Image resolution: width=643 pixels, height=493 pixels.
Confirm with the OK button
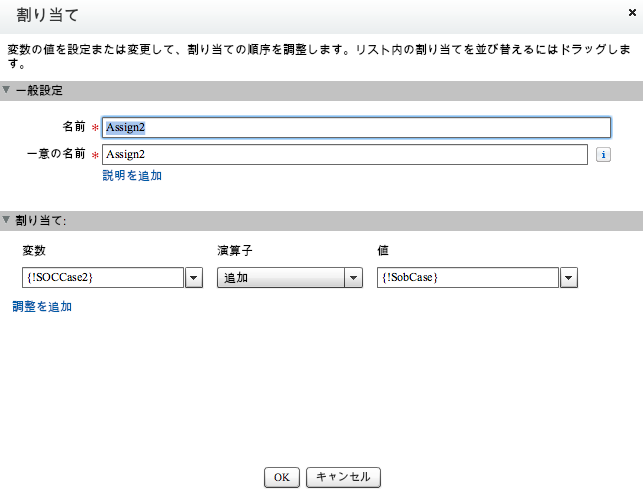pyautogui.click(x=282, y=477)
